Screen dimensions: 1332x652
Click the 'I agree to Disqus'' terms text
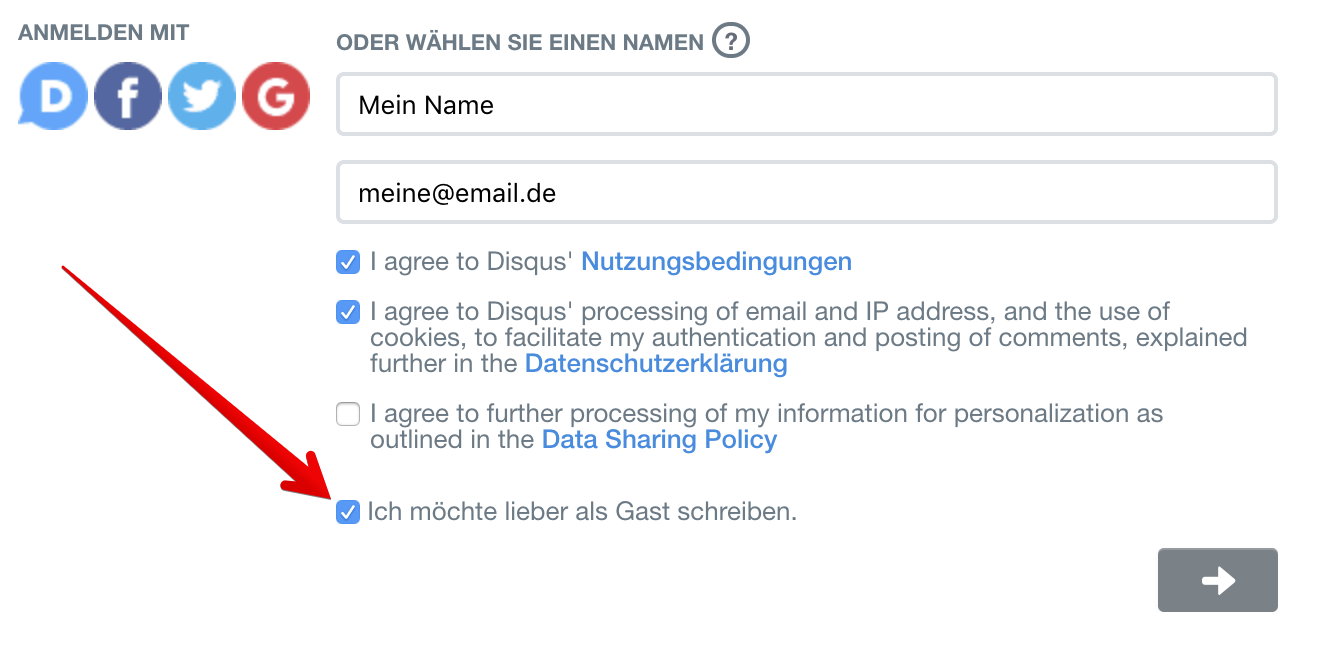coord(471,262)
